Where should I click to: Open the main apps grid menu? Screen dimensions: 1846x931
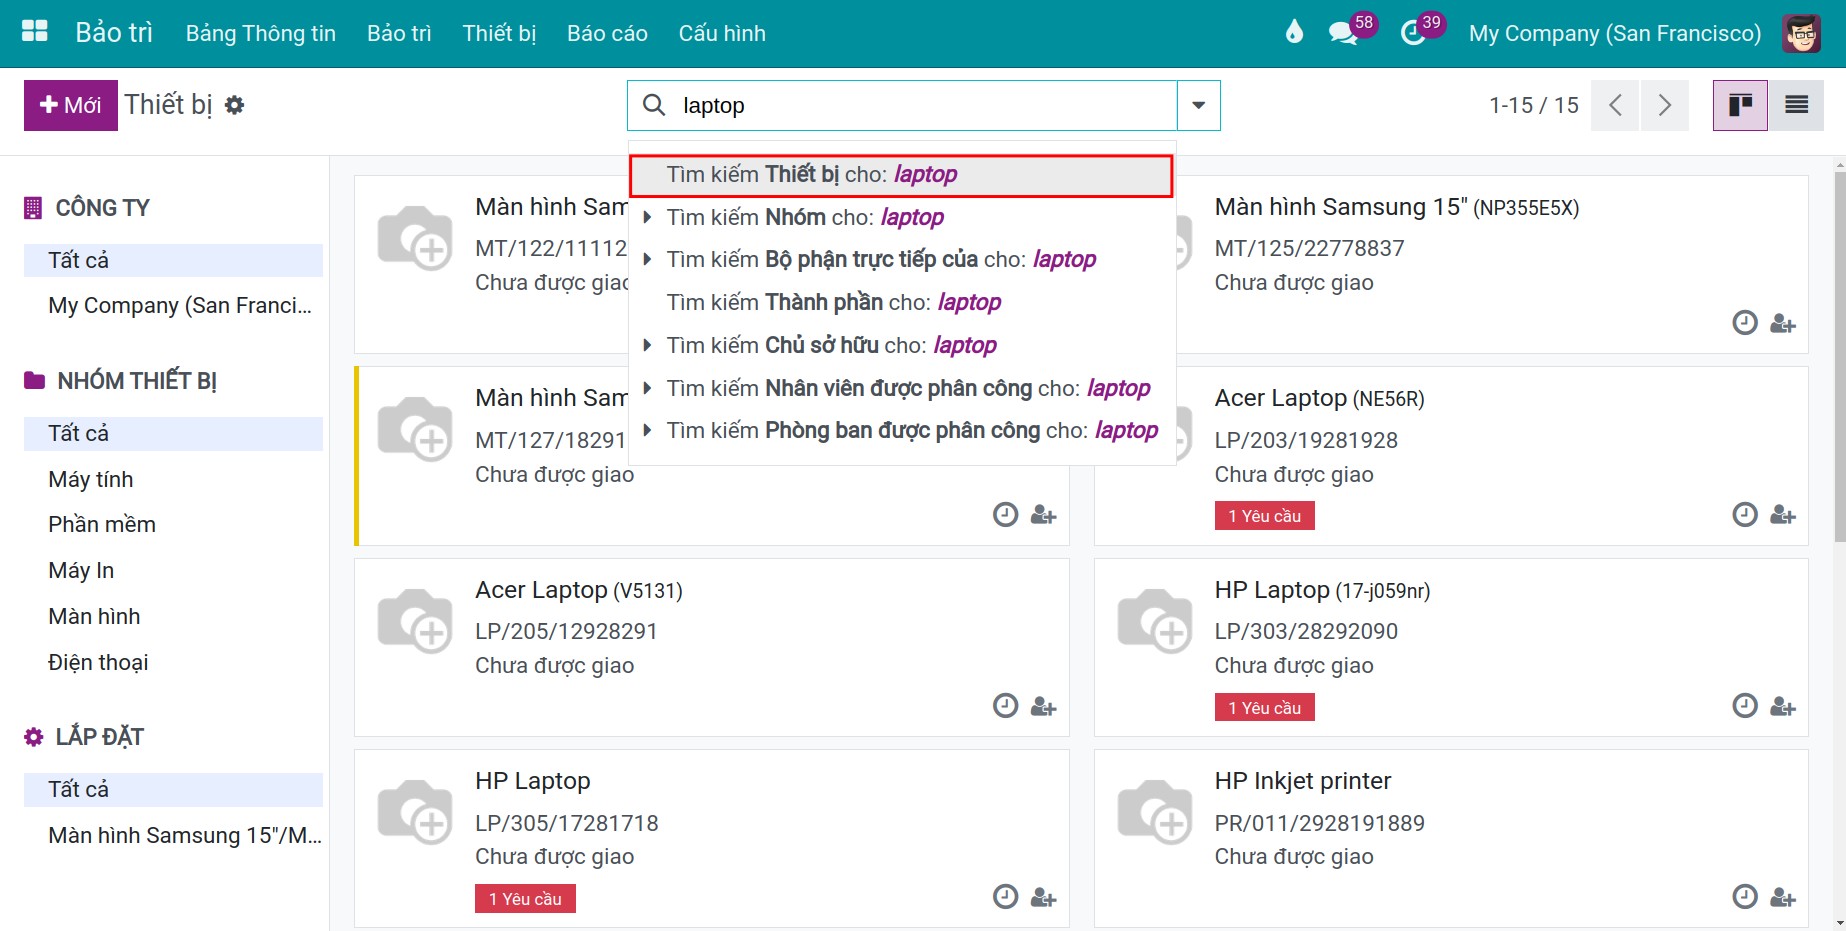(x=35, y=32)
